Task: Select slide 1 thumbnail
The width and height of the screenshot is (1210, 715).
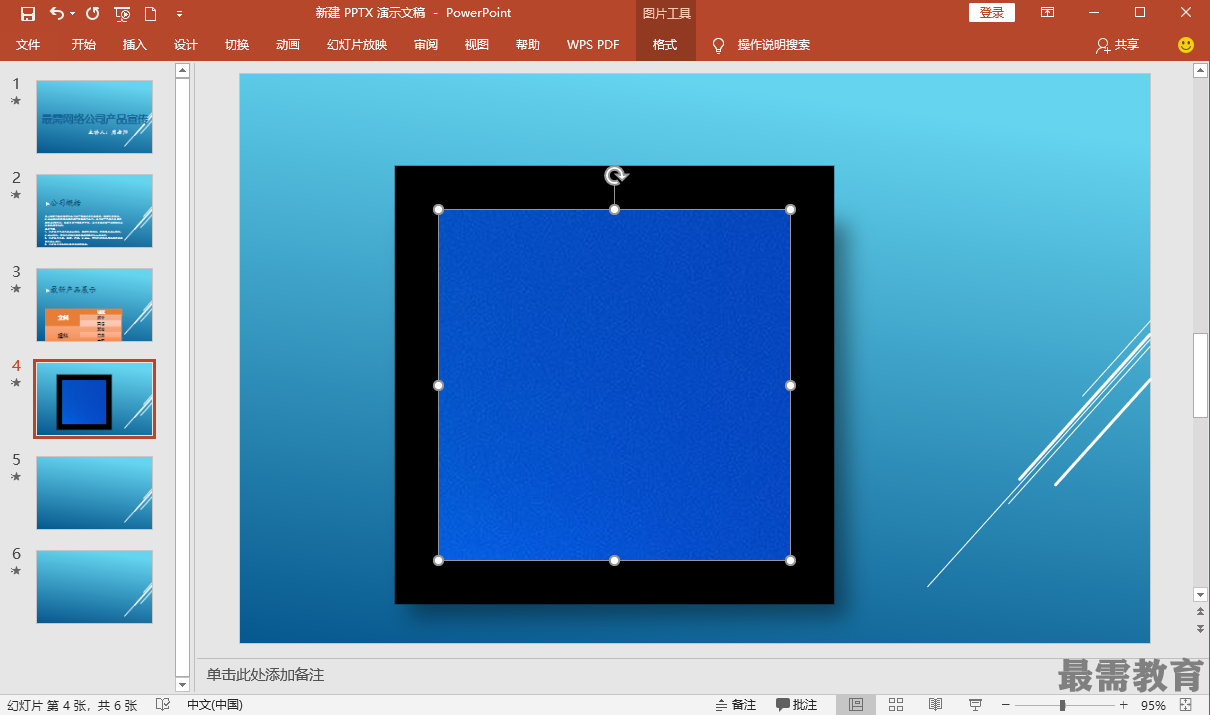Action: point(95,117)
